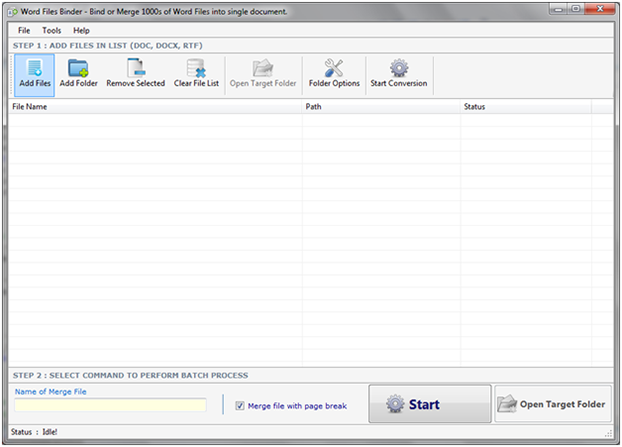Open Folder Options from the toolbar
The height and width of the screenshot is (447, 622).
click(334, 75)
